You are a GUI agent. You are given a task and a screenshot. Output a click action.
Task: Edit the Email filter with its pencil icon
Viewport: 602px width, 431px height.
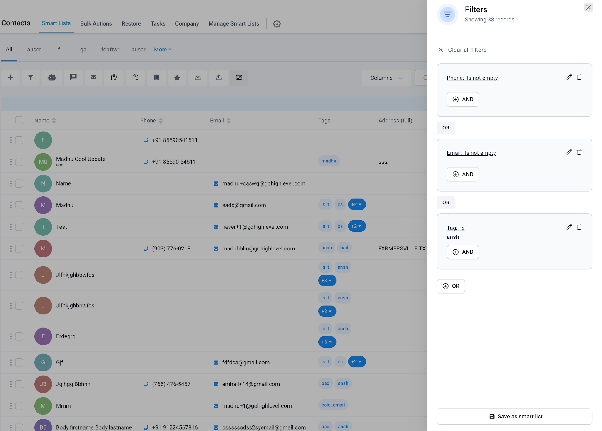569,152
